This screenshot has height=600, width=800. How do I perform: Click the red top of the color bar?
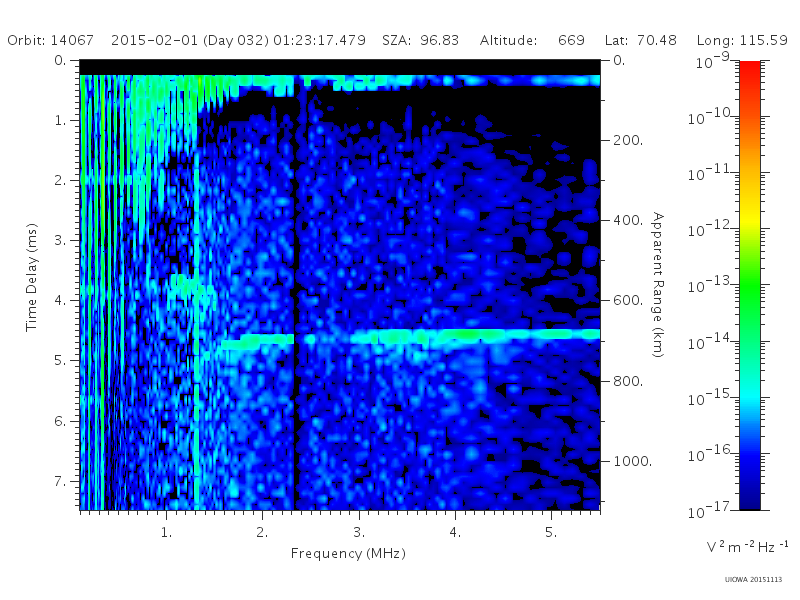click(749, 69)
